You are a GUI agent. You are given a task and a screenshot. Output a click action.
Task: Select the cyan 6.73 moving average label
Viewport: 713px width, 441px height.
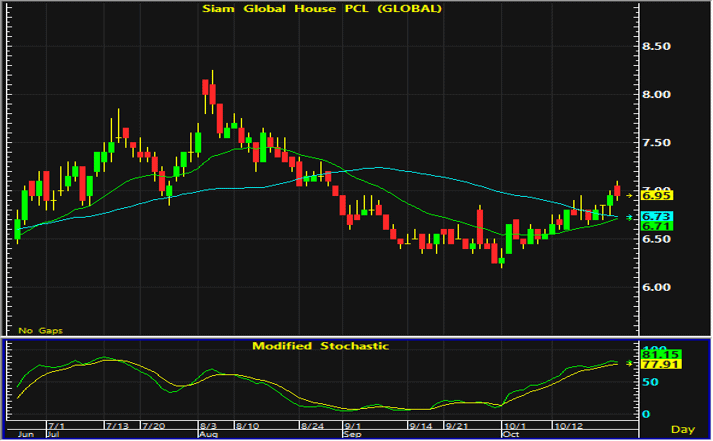pyautogui.click(x=657, y=216)
